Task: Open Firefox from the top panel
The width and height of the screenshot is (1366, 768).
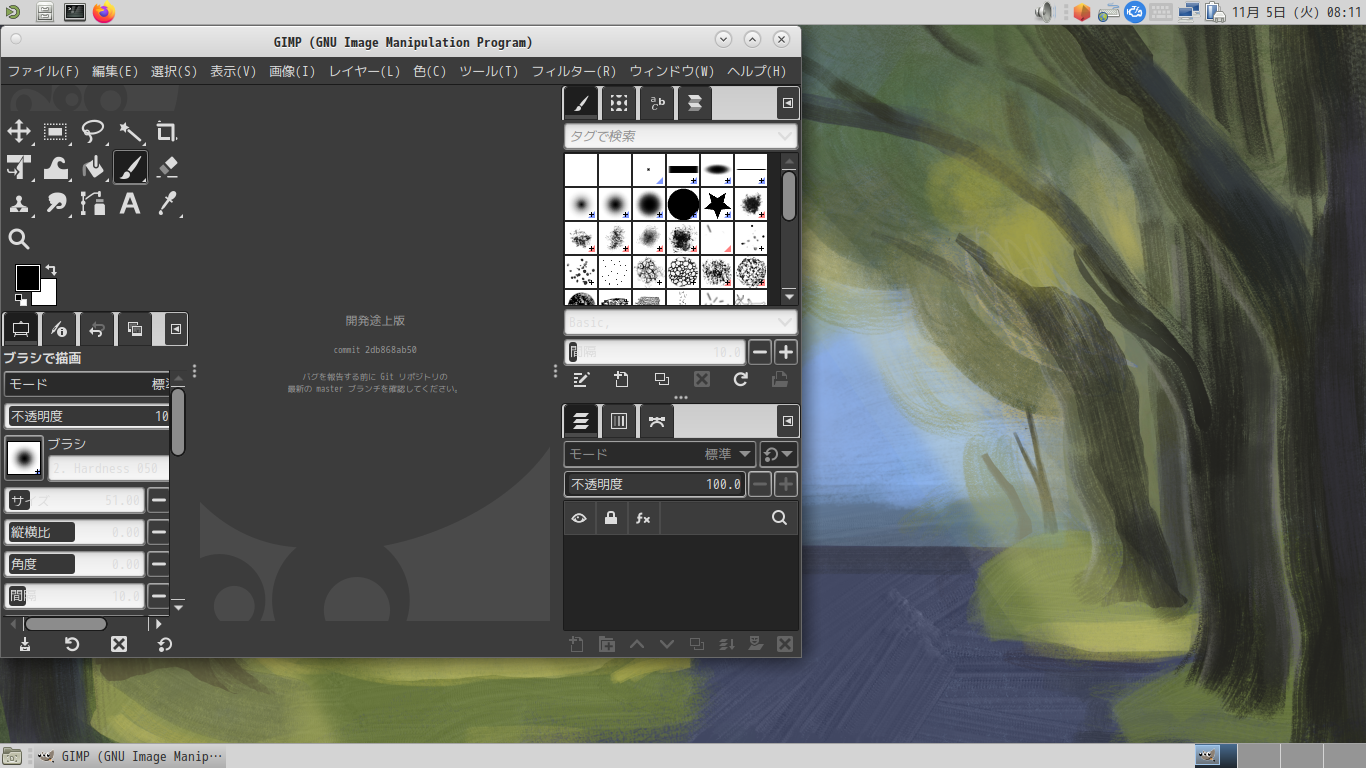Action: coord(104,12)
